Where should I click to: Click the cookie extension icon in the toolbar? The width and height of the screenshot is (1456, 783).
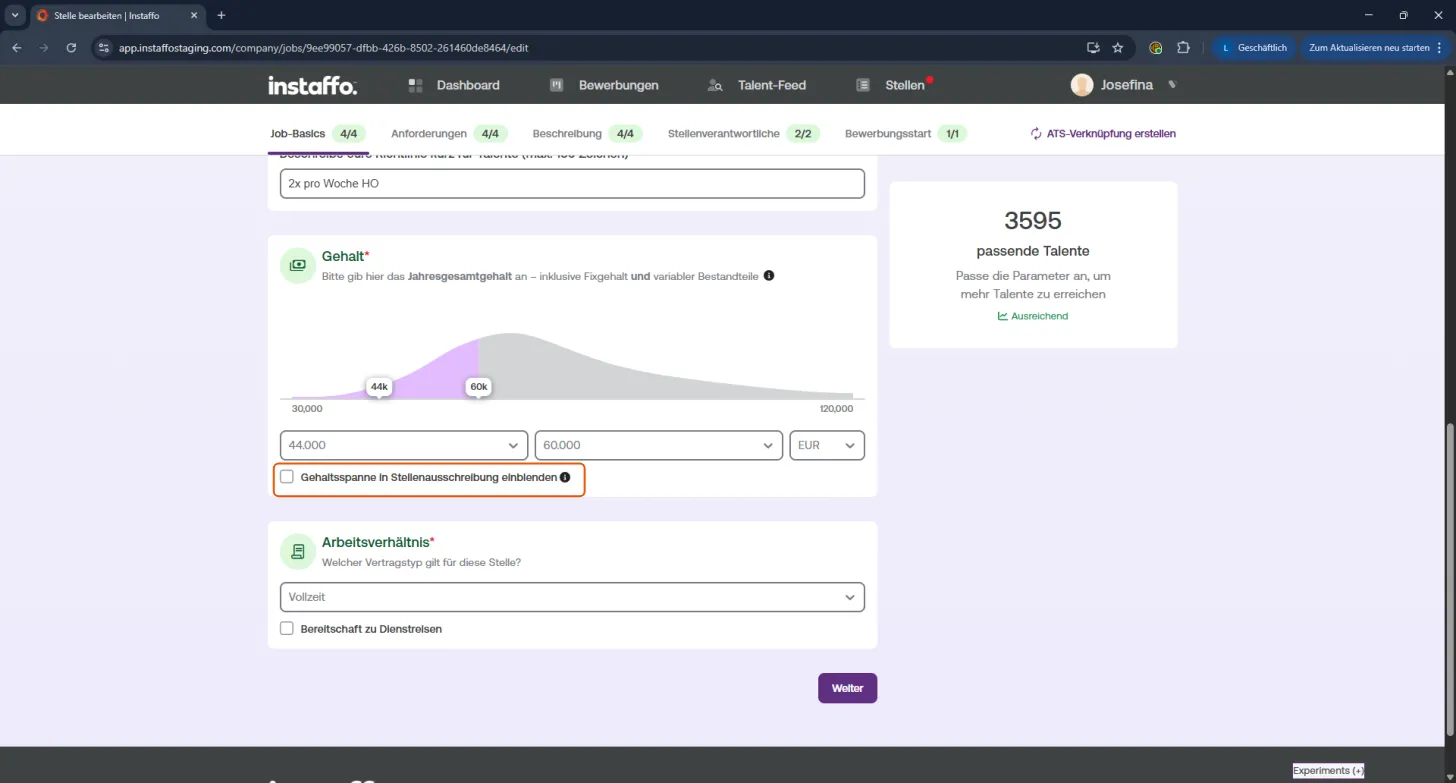tap(1156, 47)
